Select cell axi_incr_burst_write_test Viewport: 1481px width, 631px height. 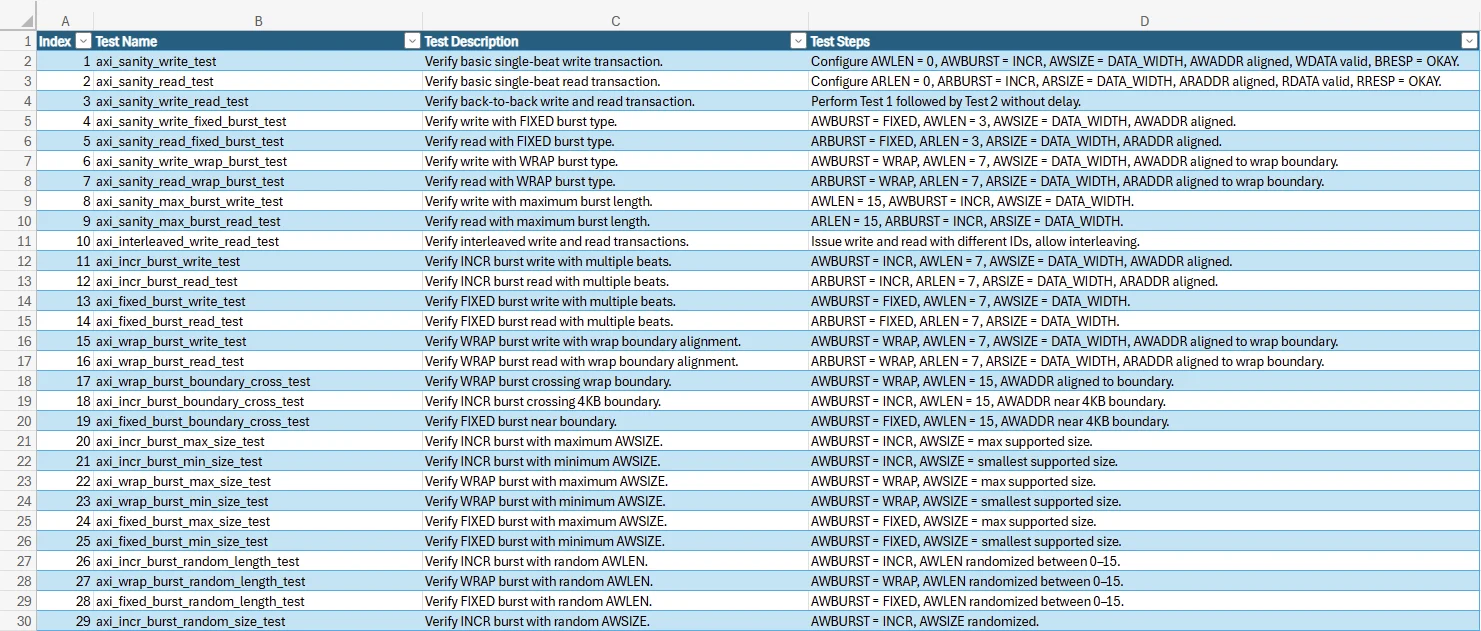tap(258, 261)
